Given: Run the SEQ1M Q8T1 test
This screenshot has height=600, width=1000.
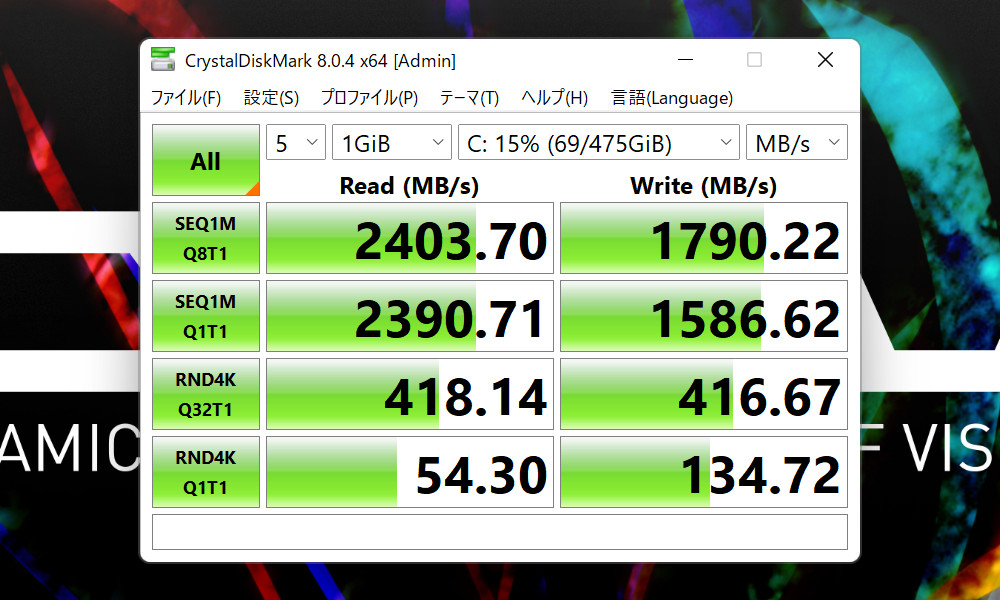Looking at the screenshot, I should pos(205,238).
